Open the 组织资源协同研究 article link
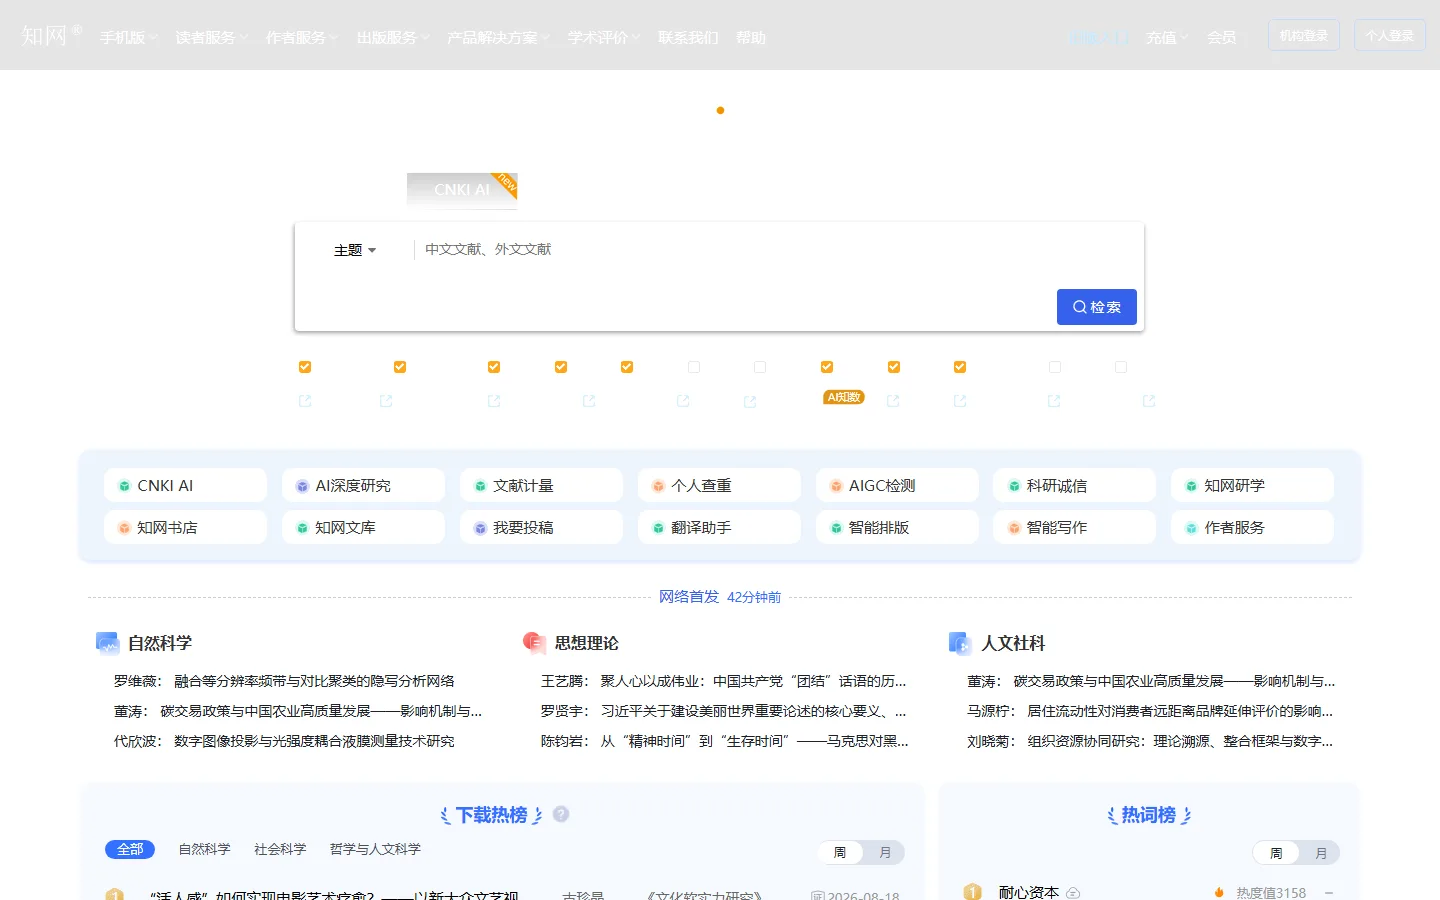The height and width of the screenshot is (900, 1440). coord(1180,741)
